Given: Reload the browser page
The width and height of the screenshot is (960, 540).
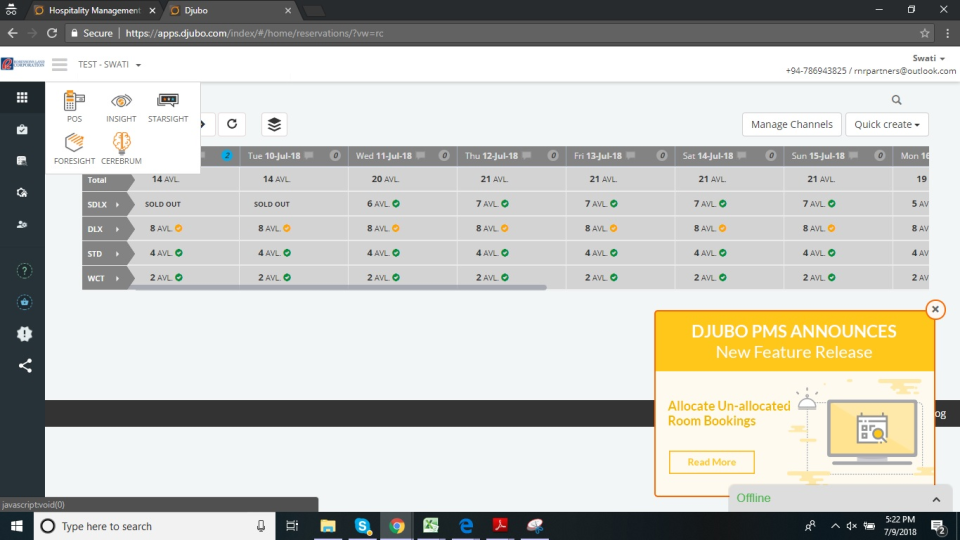Looking at the screenshot, I should point(52,33).
